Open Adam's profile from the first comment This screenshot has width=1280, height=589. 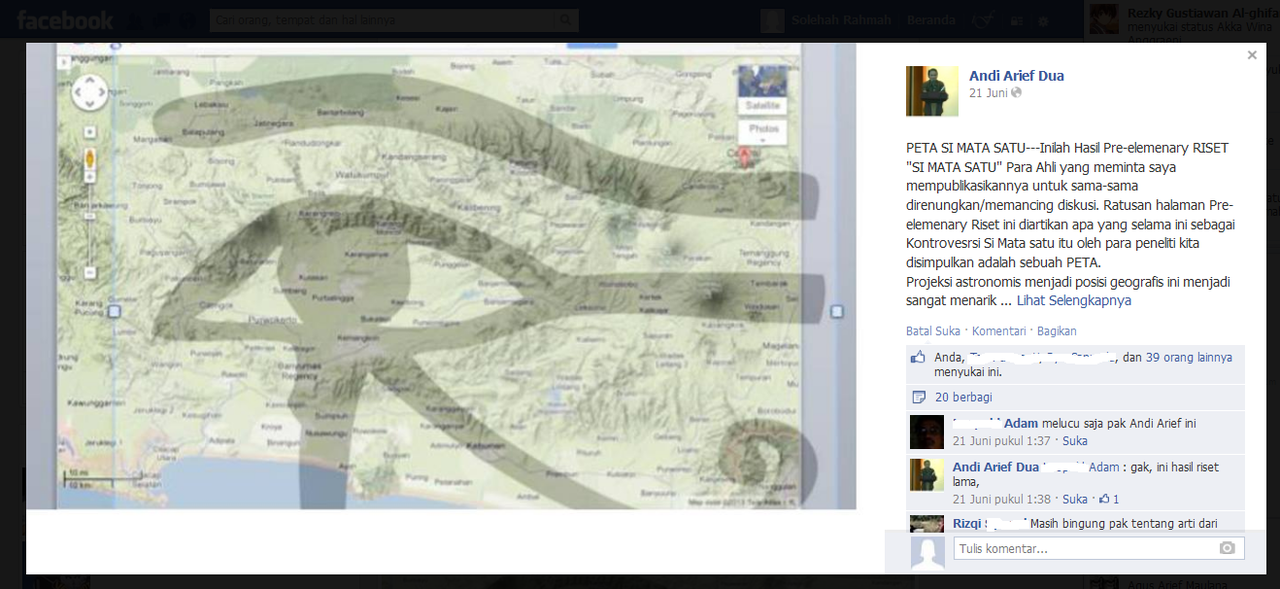[x=1021, y=424]
